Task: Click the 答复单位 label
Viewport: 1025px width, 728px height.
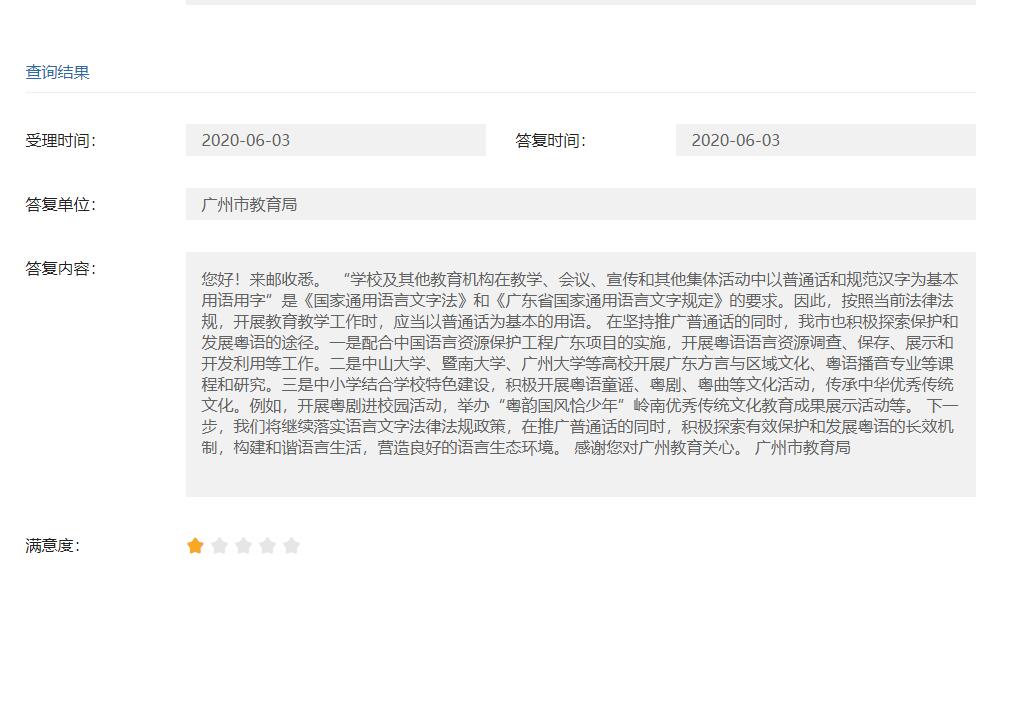Action: pos(60,204)
